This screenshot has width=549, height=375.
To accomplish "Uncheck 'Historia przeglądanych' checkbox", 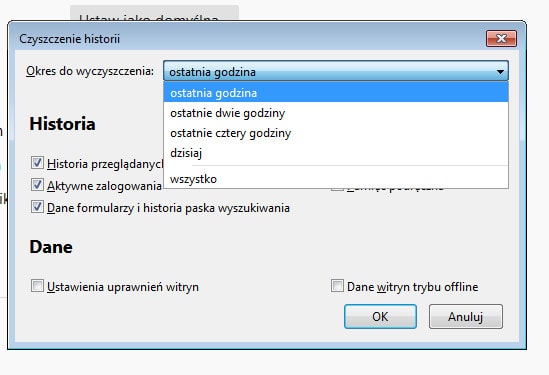I will (37, 163).
